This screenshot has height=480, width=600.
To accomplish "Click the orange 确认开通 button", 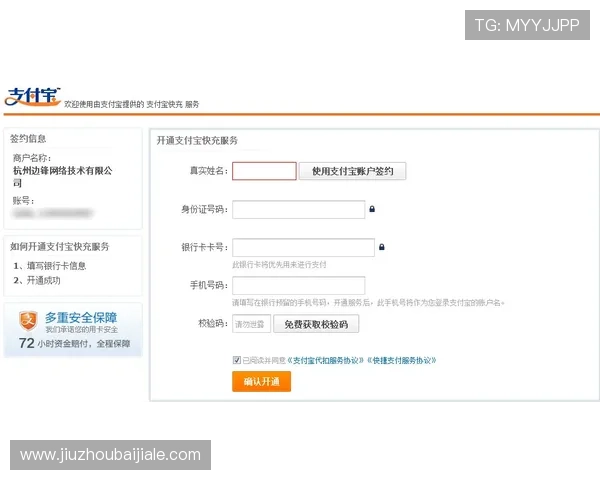I will 261,382.
